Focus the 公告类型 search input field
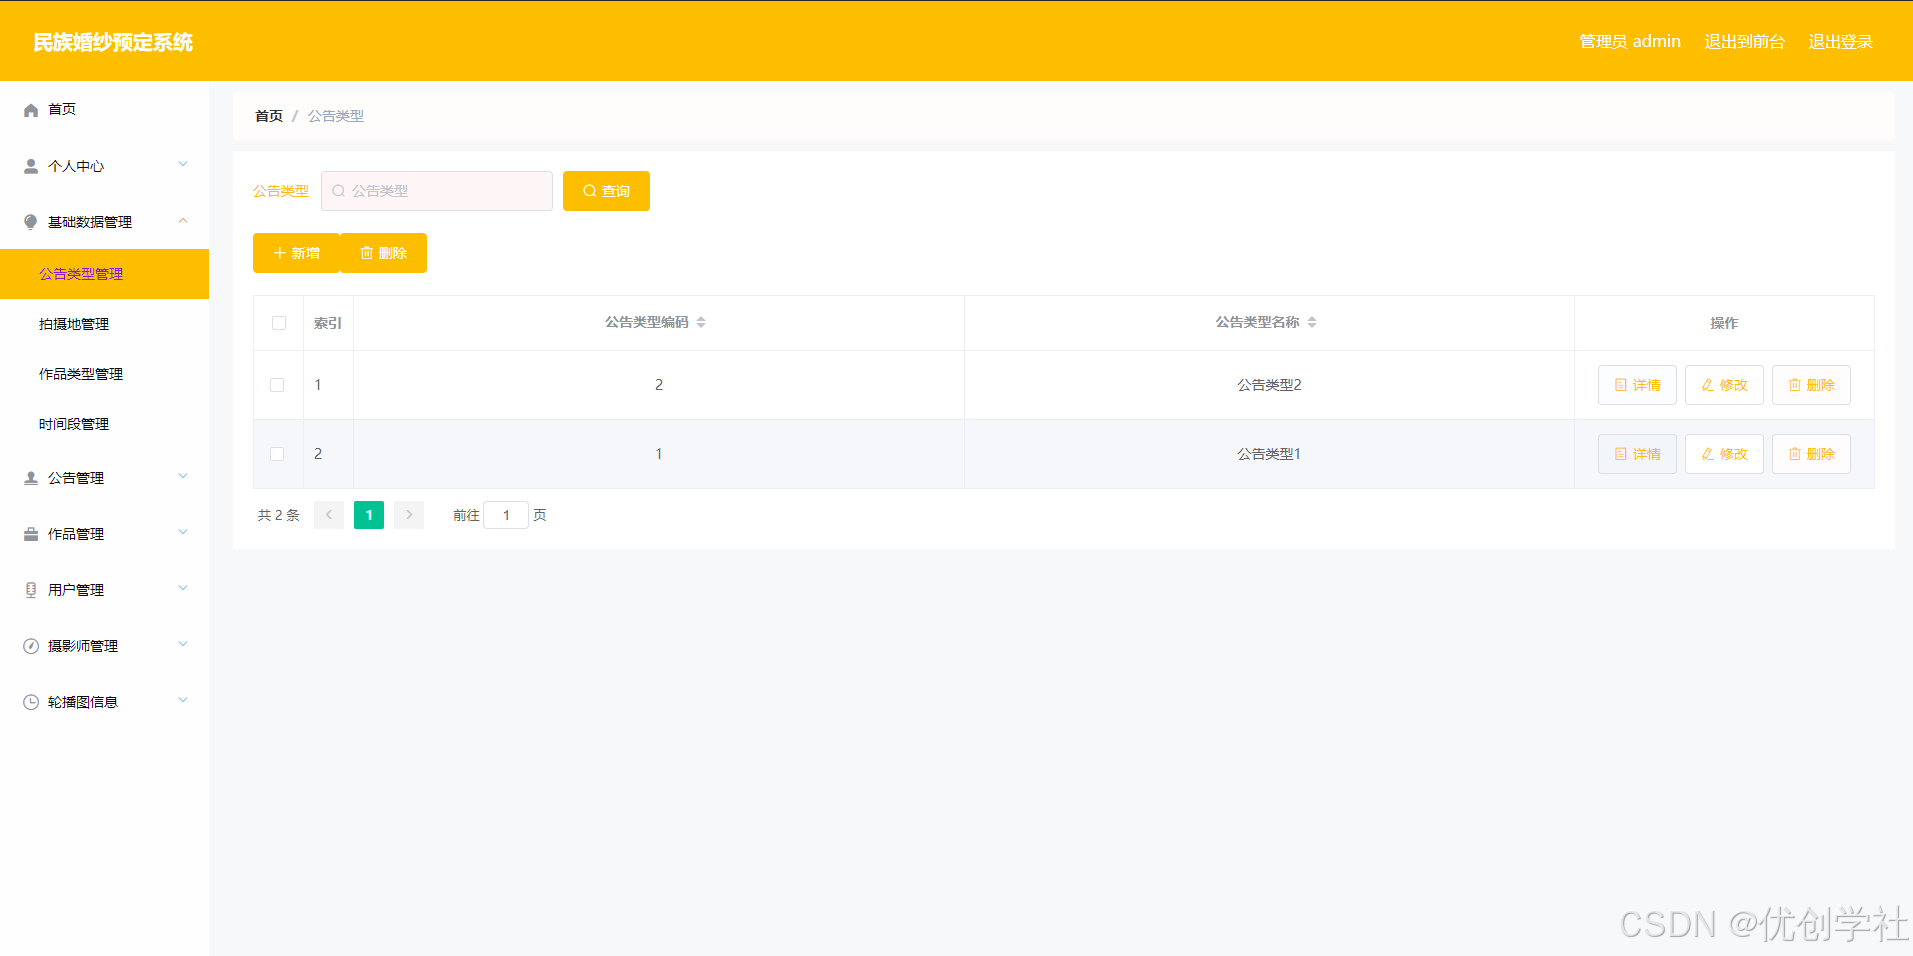The image size is (1913, 956). [x=437, y=191]
